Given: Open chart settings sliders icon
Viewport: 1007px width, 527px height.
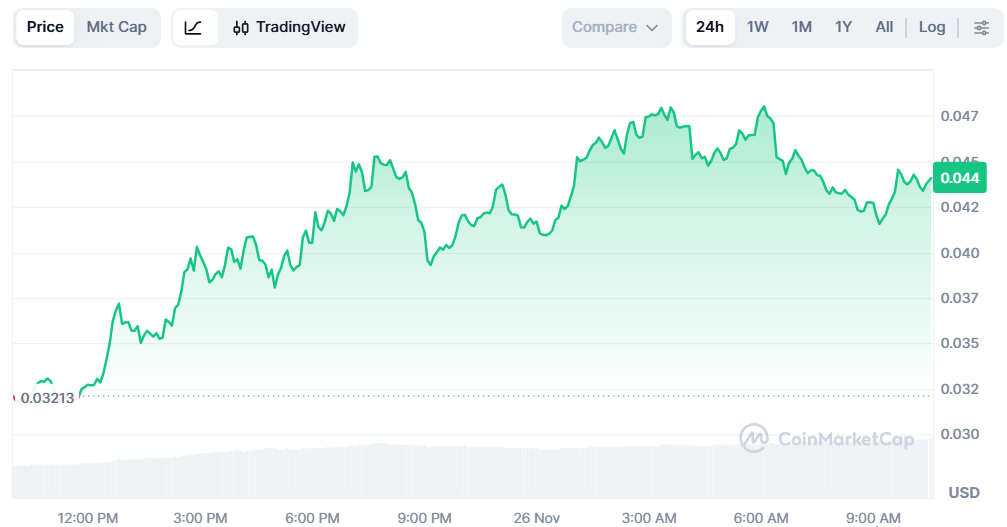Looking at the screenshot, I should [x=981, y=28].
